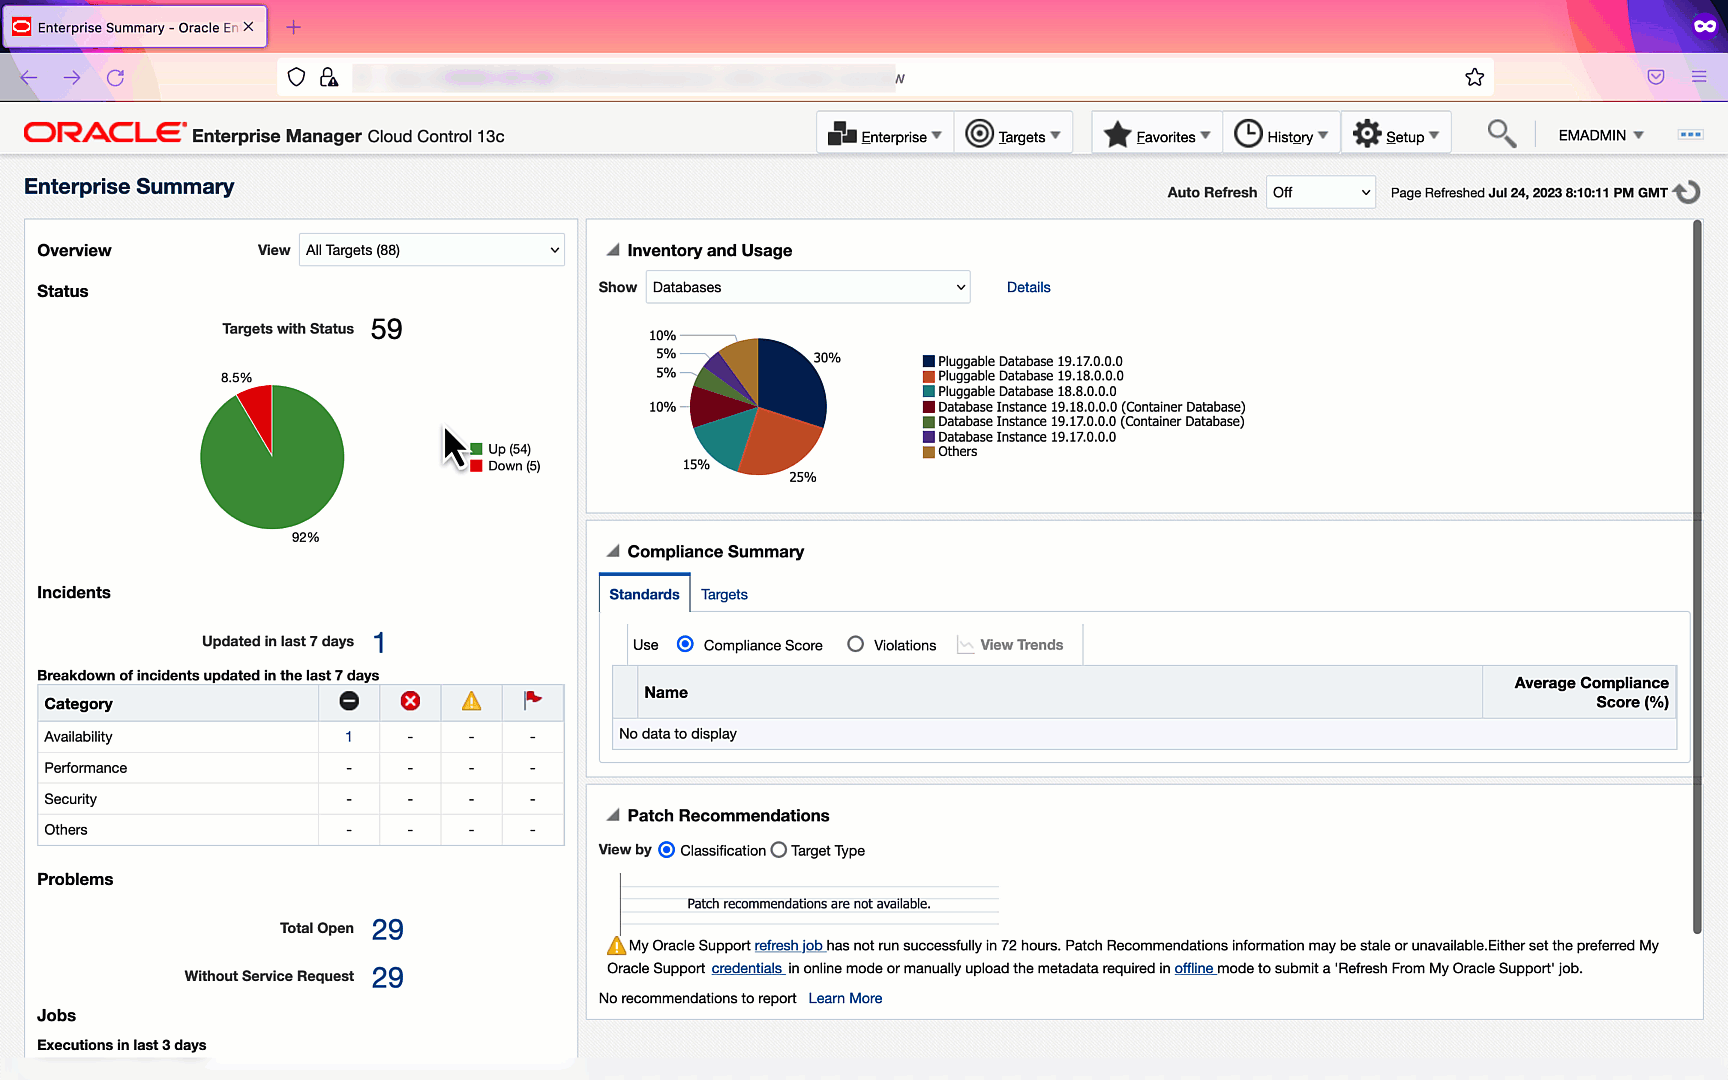Choose Target Type view option
The height and width of the screenshot is (1080, 1728).
click(x=779, y=850)
